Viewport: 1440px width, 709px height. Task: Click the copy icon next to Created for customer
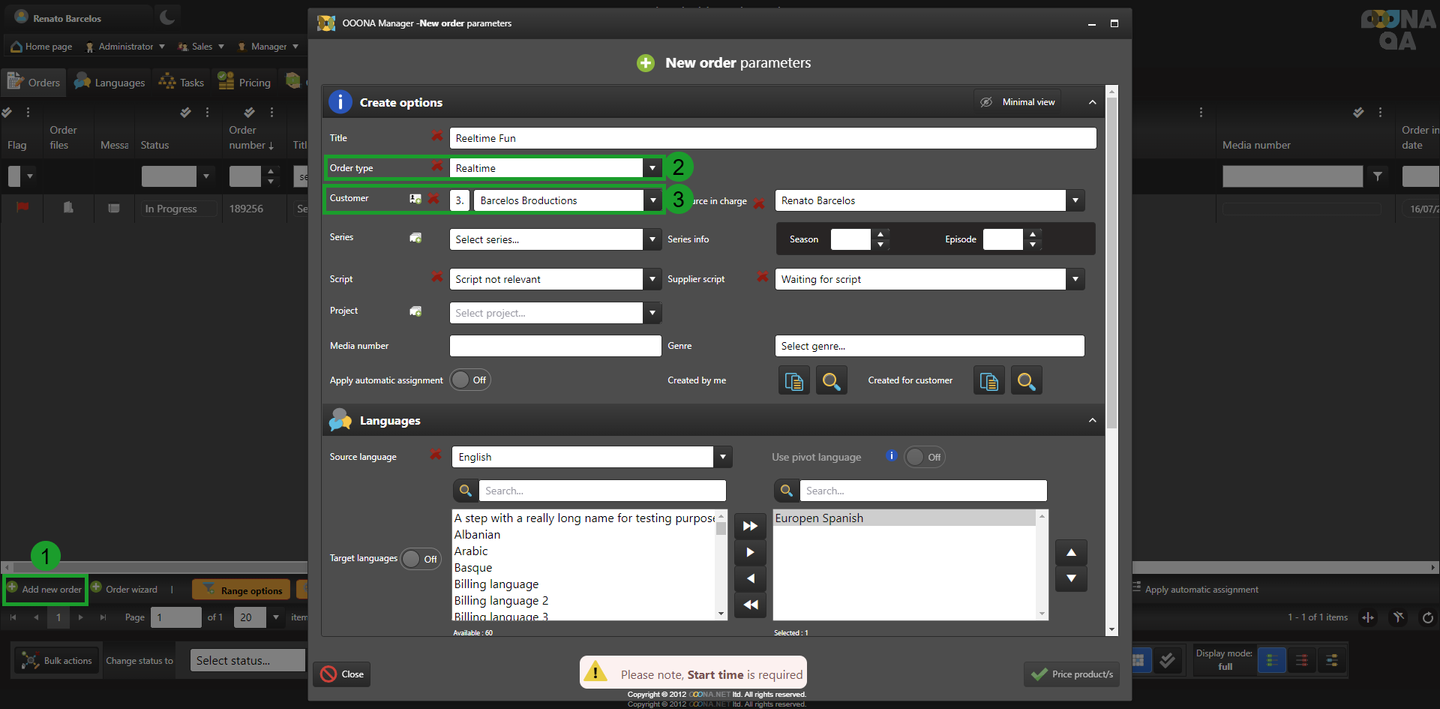[989, 381]
